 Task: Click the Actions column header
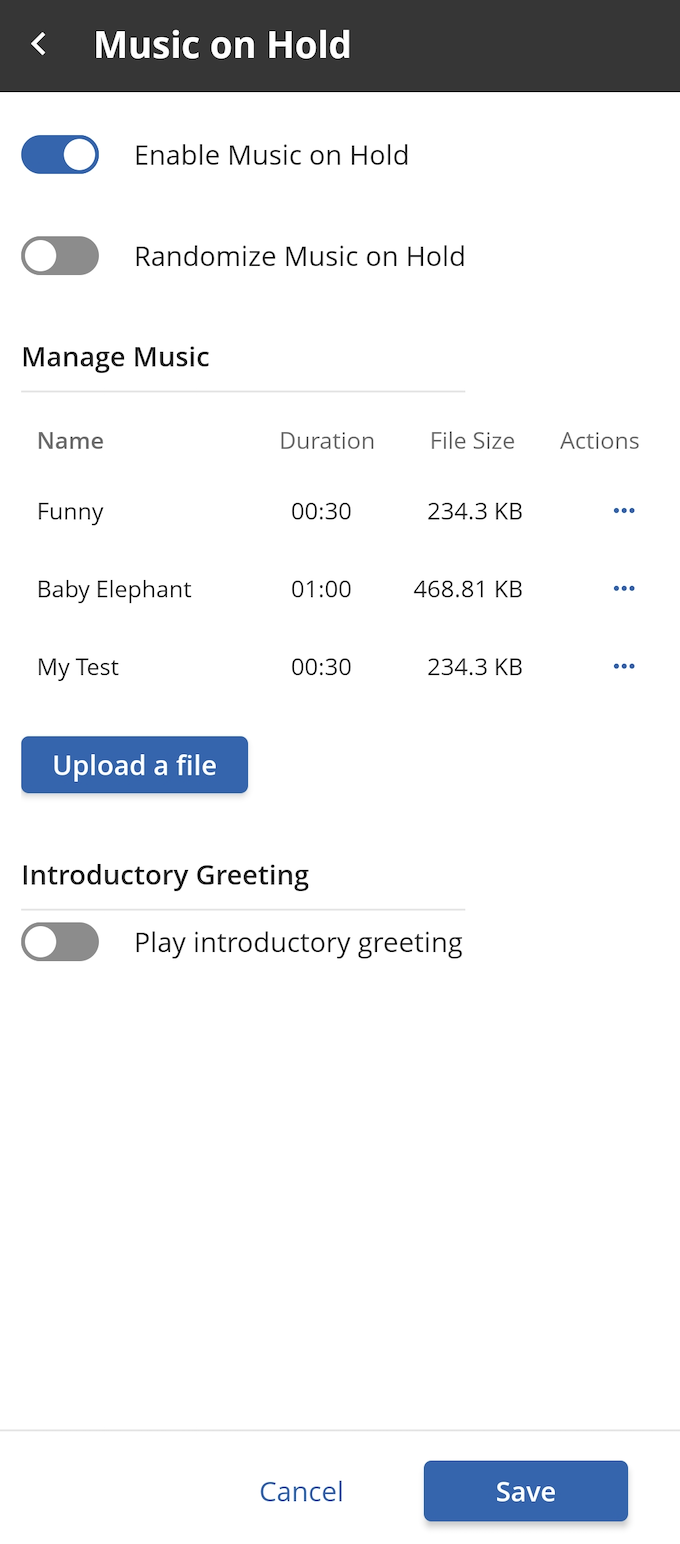[599, 441]
